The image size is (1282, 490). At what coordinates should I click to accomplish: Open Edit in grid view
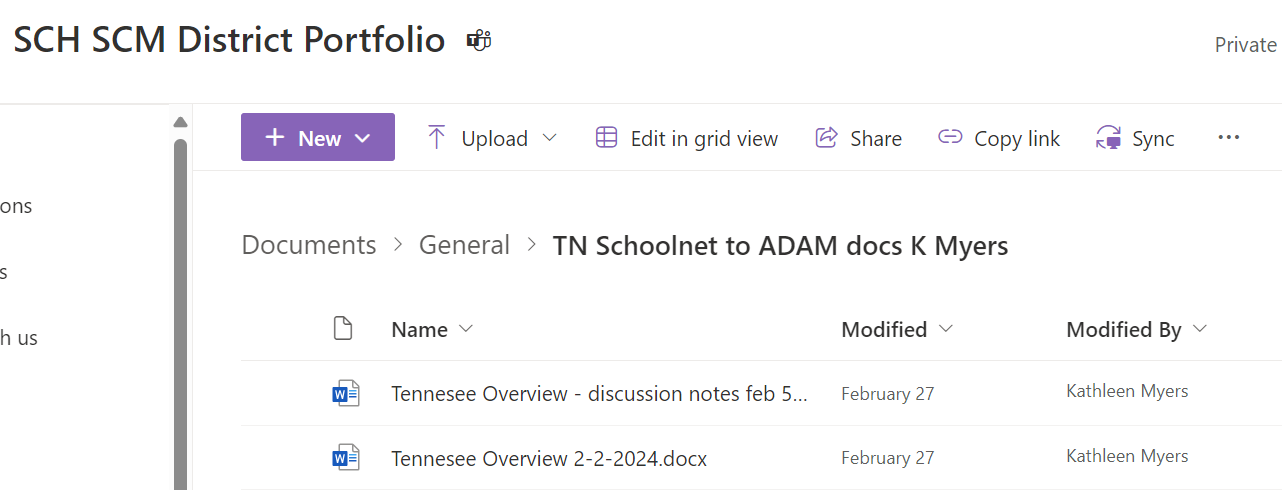(686, 138)
